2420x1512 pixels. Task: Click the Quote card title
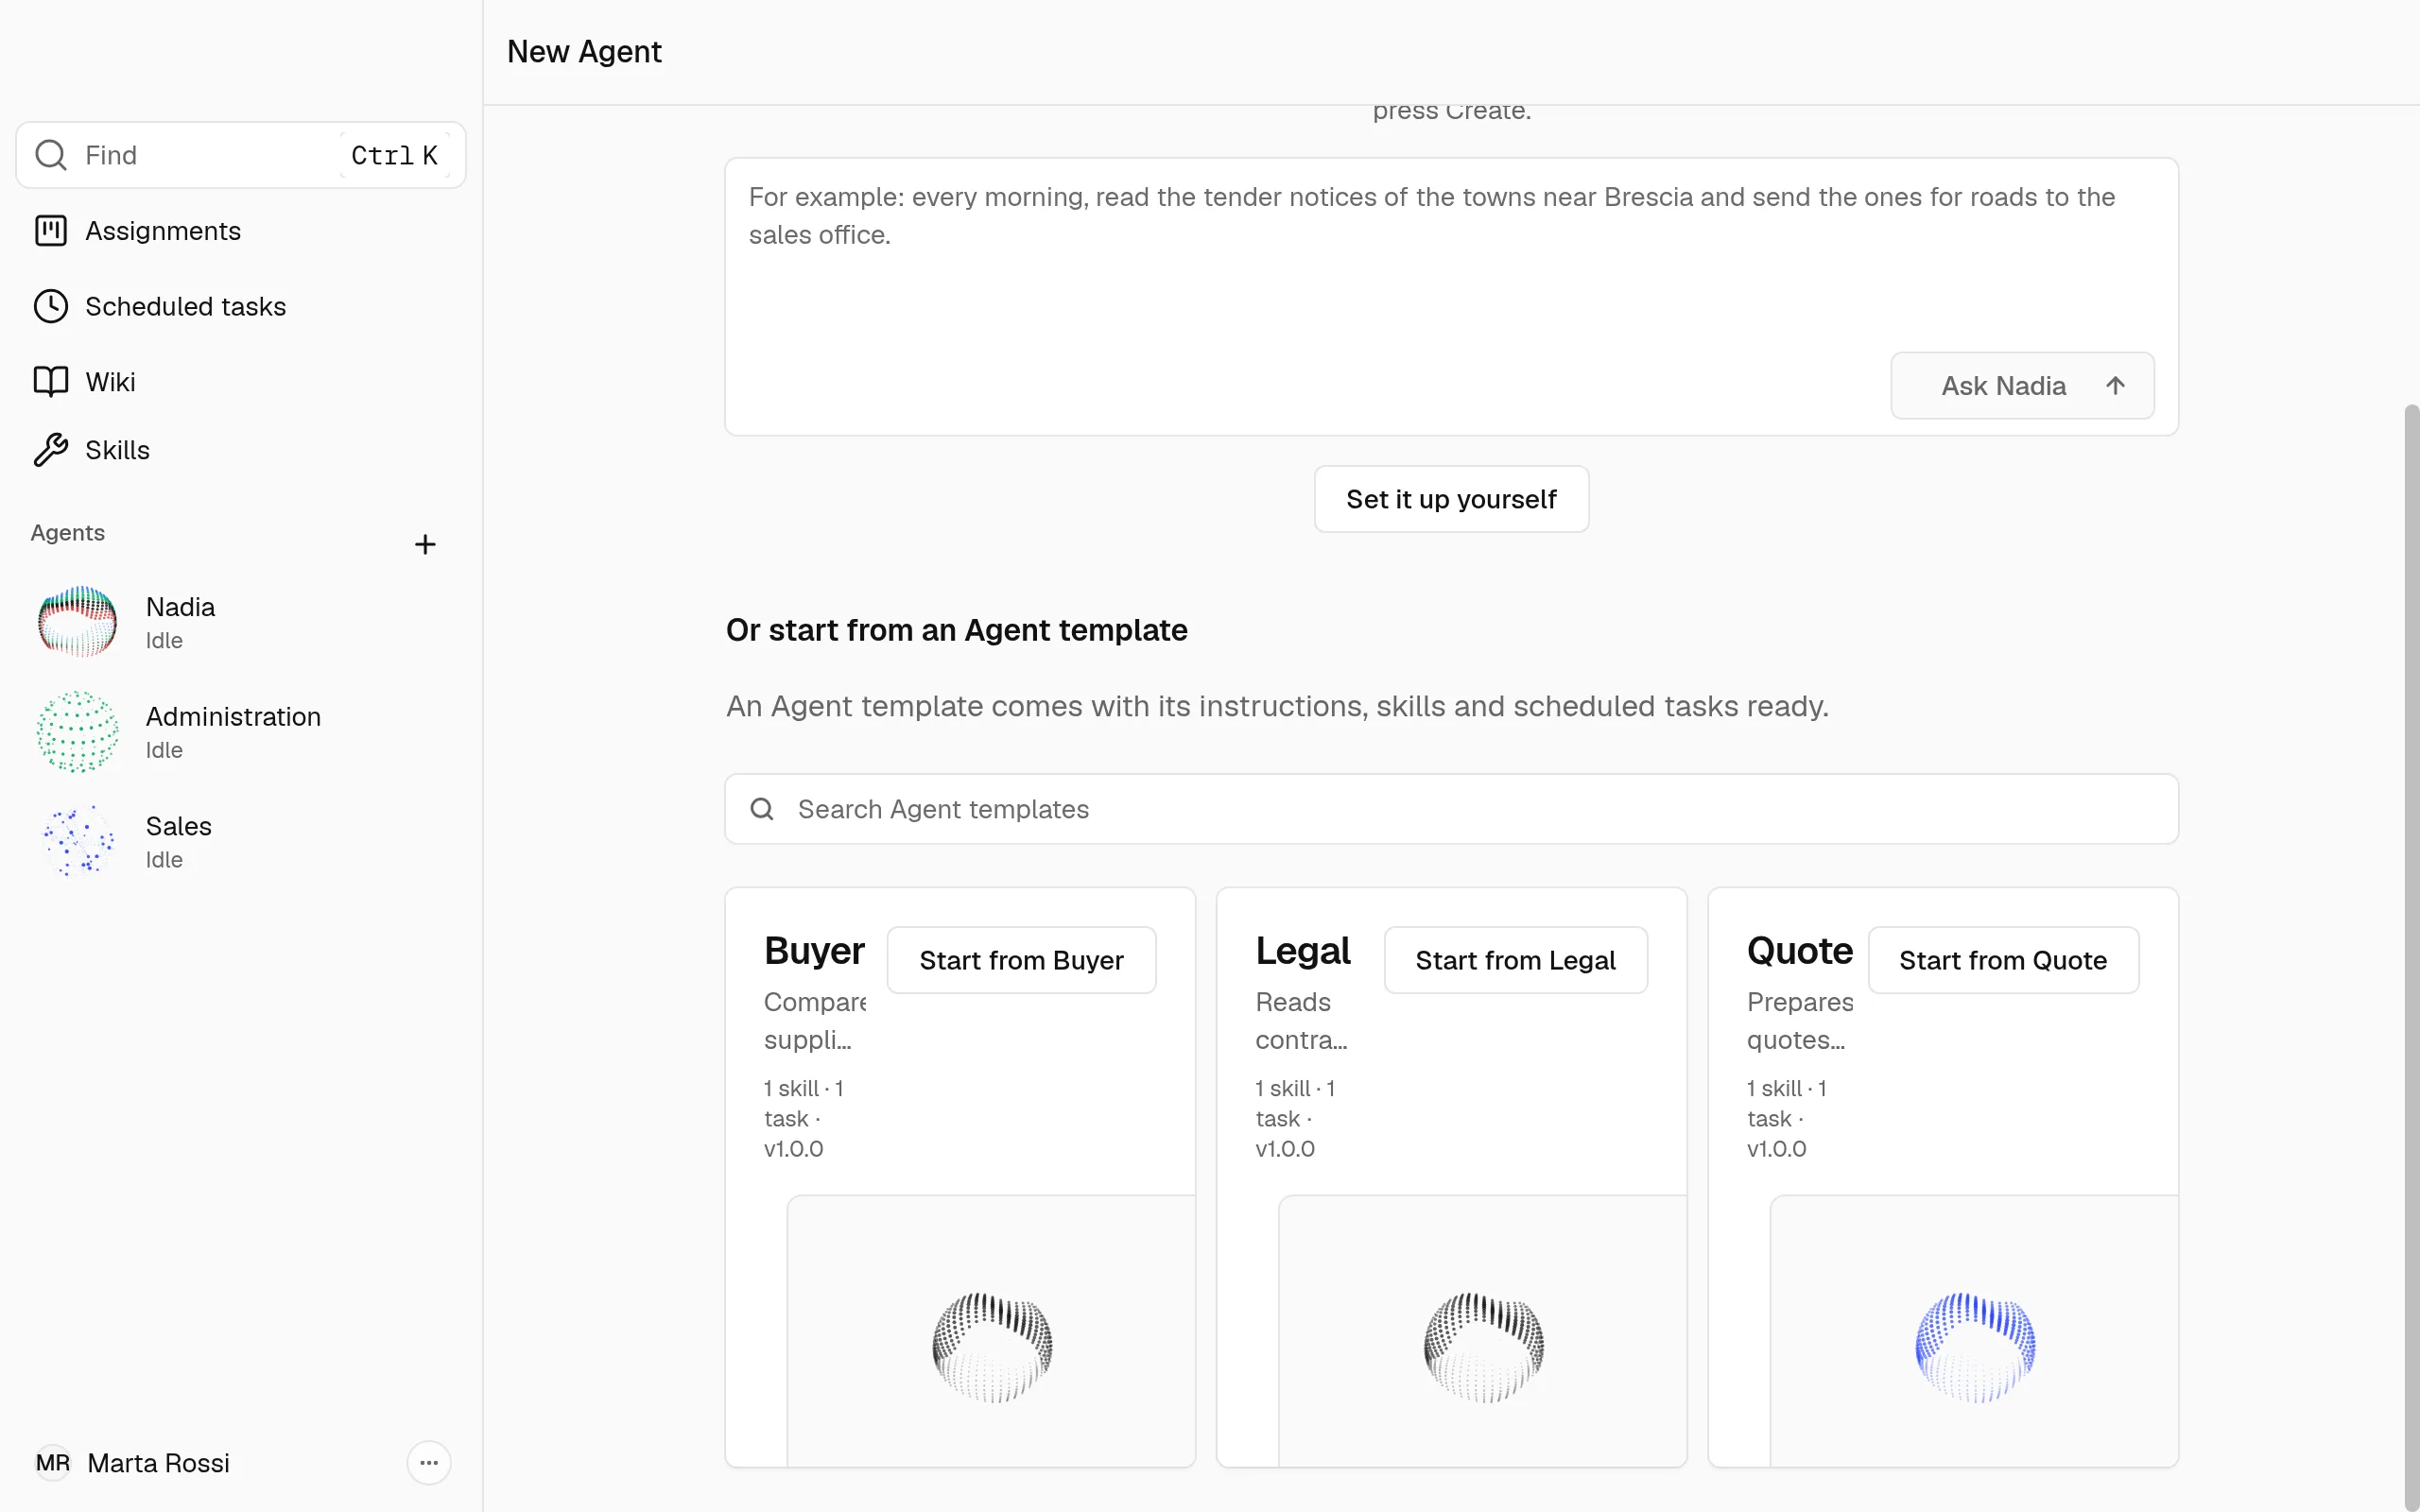tap(1800, 951)
